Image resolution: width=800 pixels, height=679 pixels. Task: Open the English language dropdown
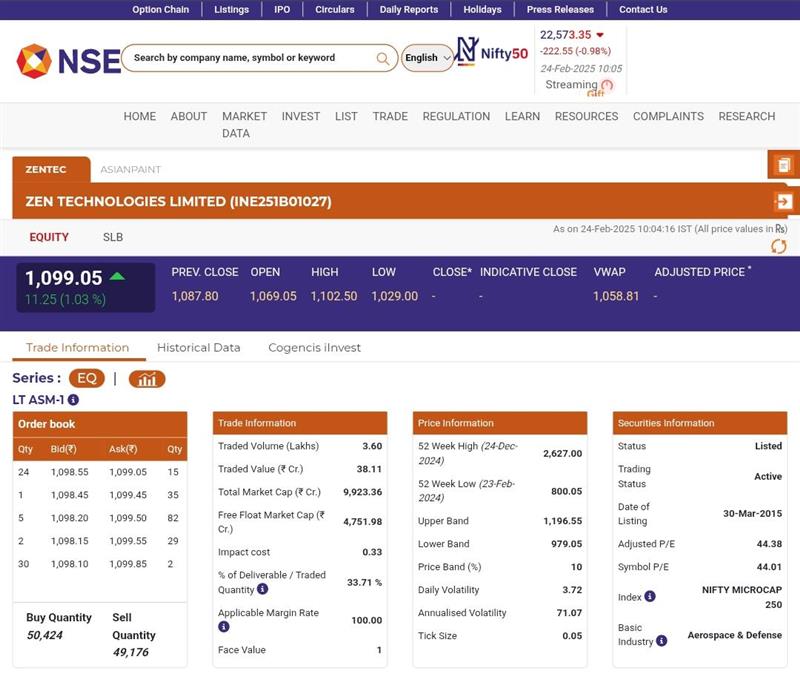coord(427,58)
